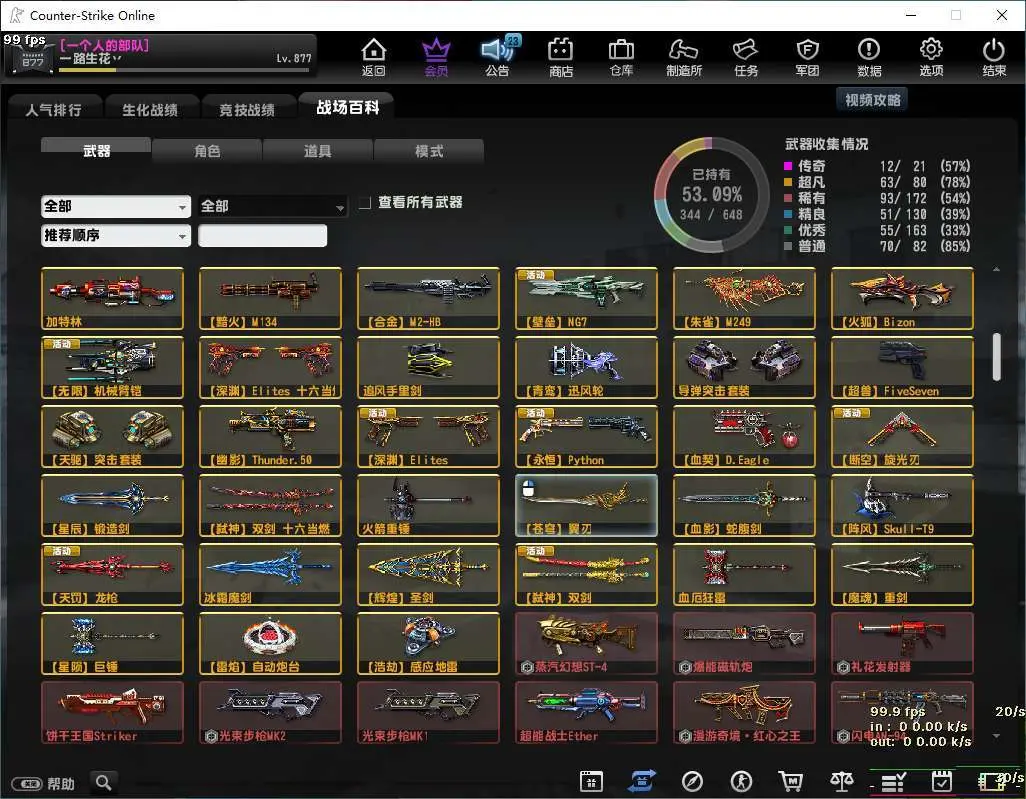Open the shopping cart M icon
Viewport: 1026px width, 799px height.
tap(791, 781)
